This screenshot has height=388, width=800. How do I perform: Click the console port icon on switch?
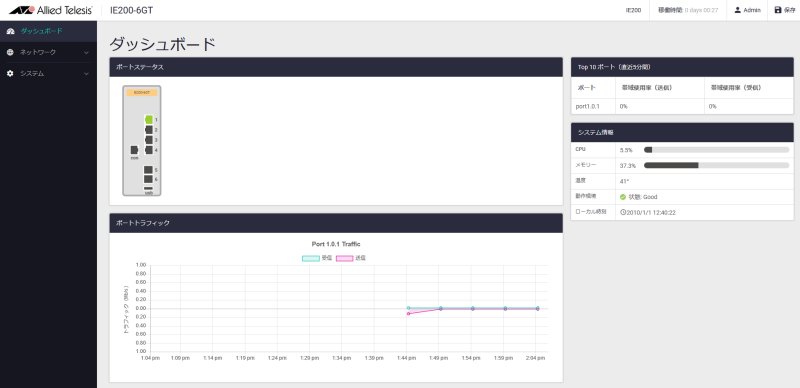pos(134,150)
